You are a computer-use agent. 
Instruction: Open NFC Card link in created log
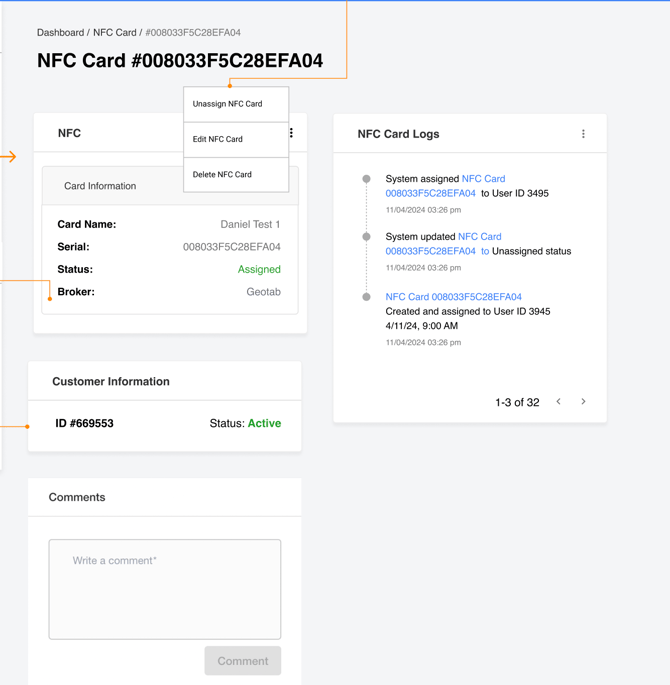[453, 297]
